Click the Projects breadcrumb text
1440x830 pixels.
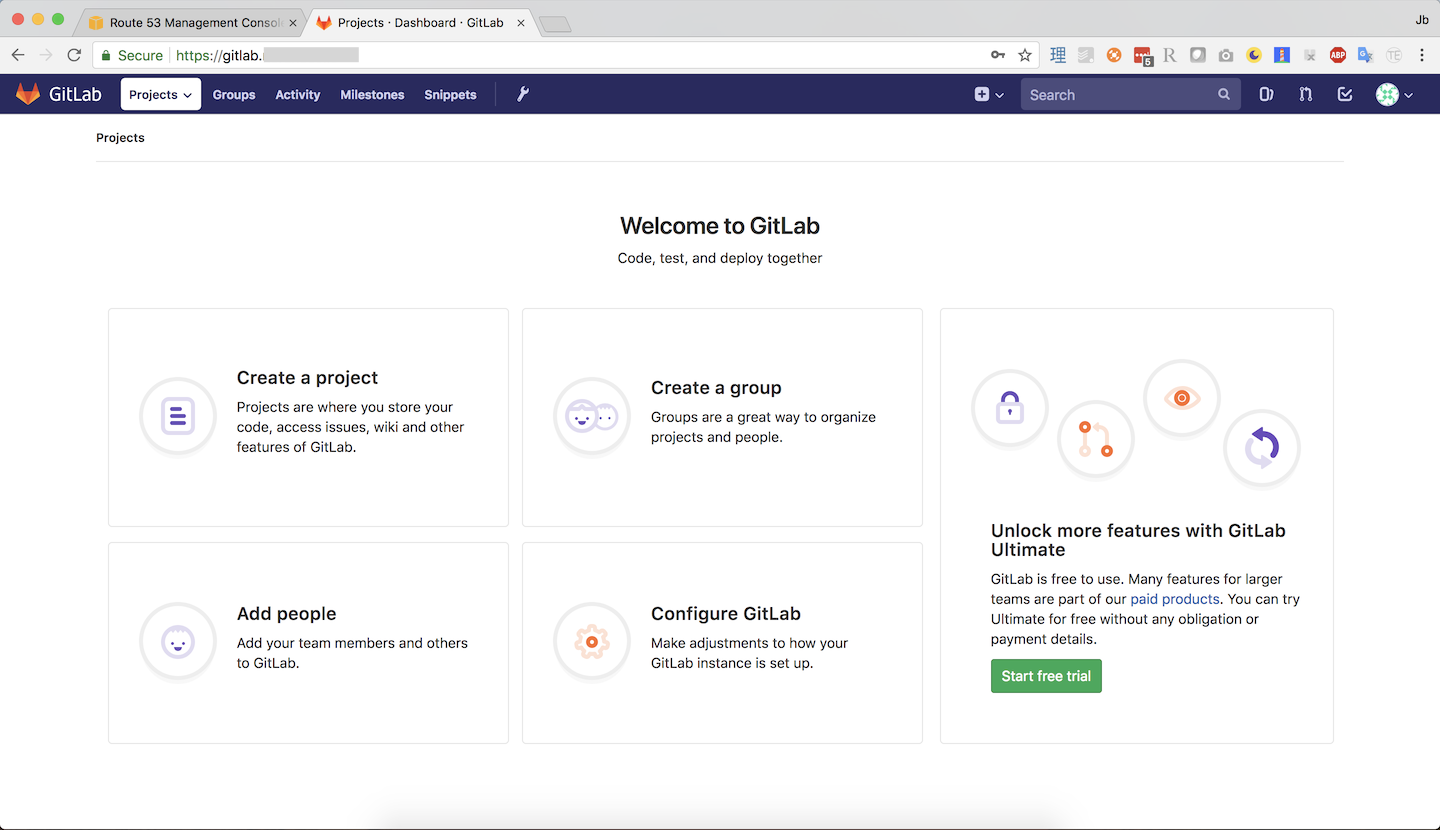click(x=120, y=138)
